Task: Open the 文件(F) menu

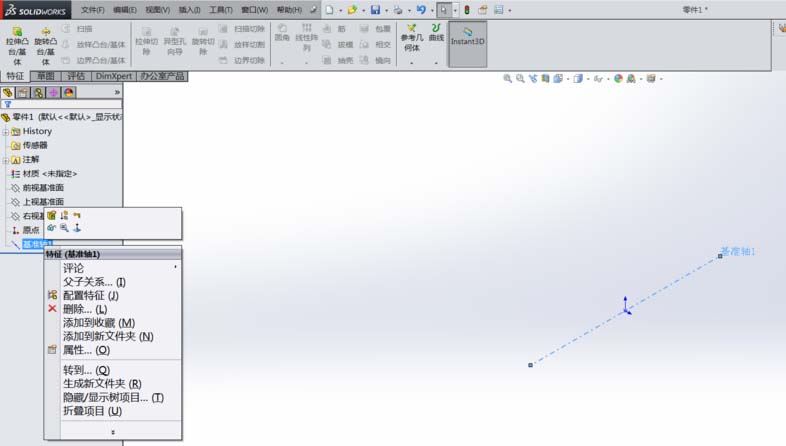Action: point(93,10)
